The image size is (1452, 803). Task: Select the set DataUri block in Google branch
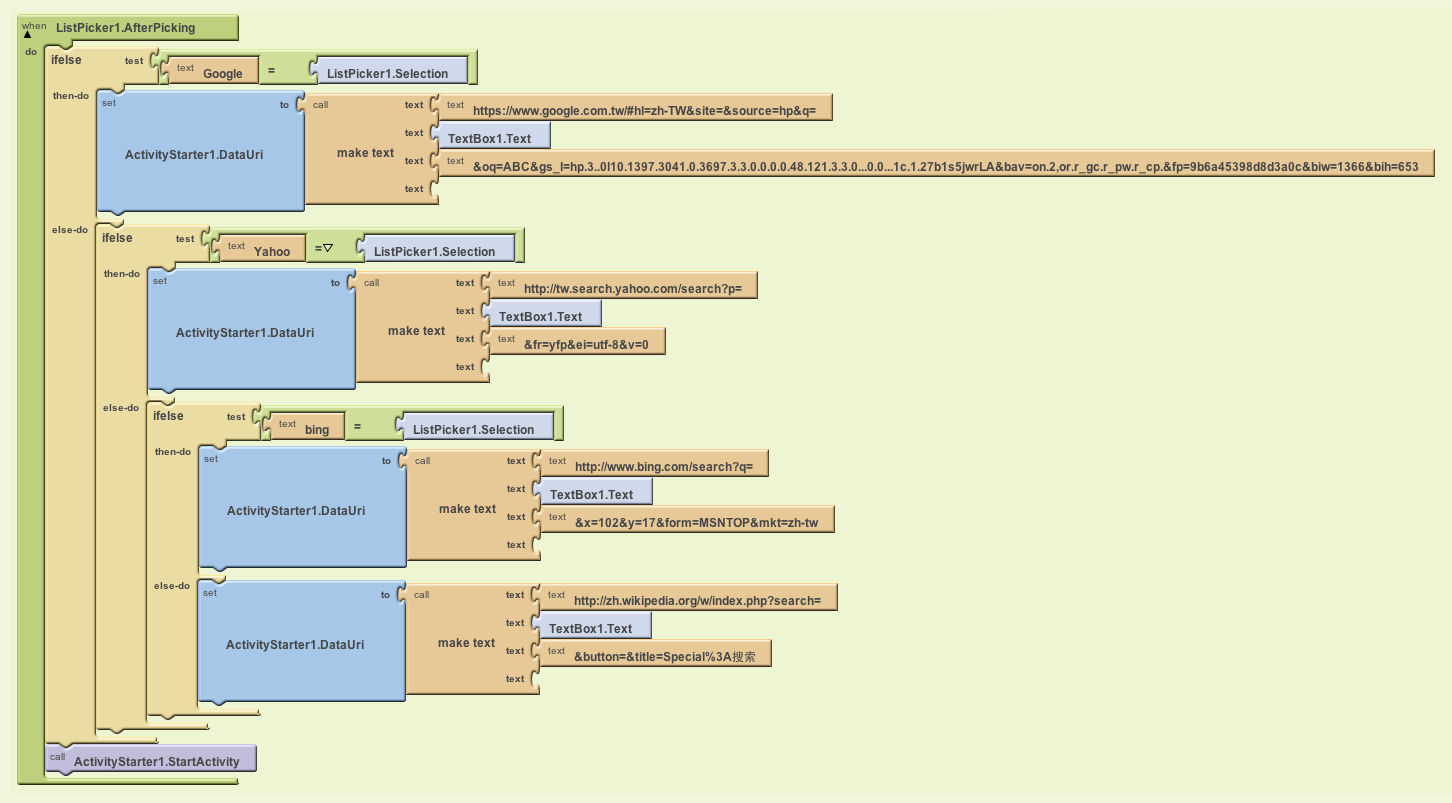[200, 153]
